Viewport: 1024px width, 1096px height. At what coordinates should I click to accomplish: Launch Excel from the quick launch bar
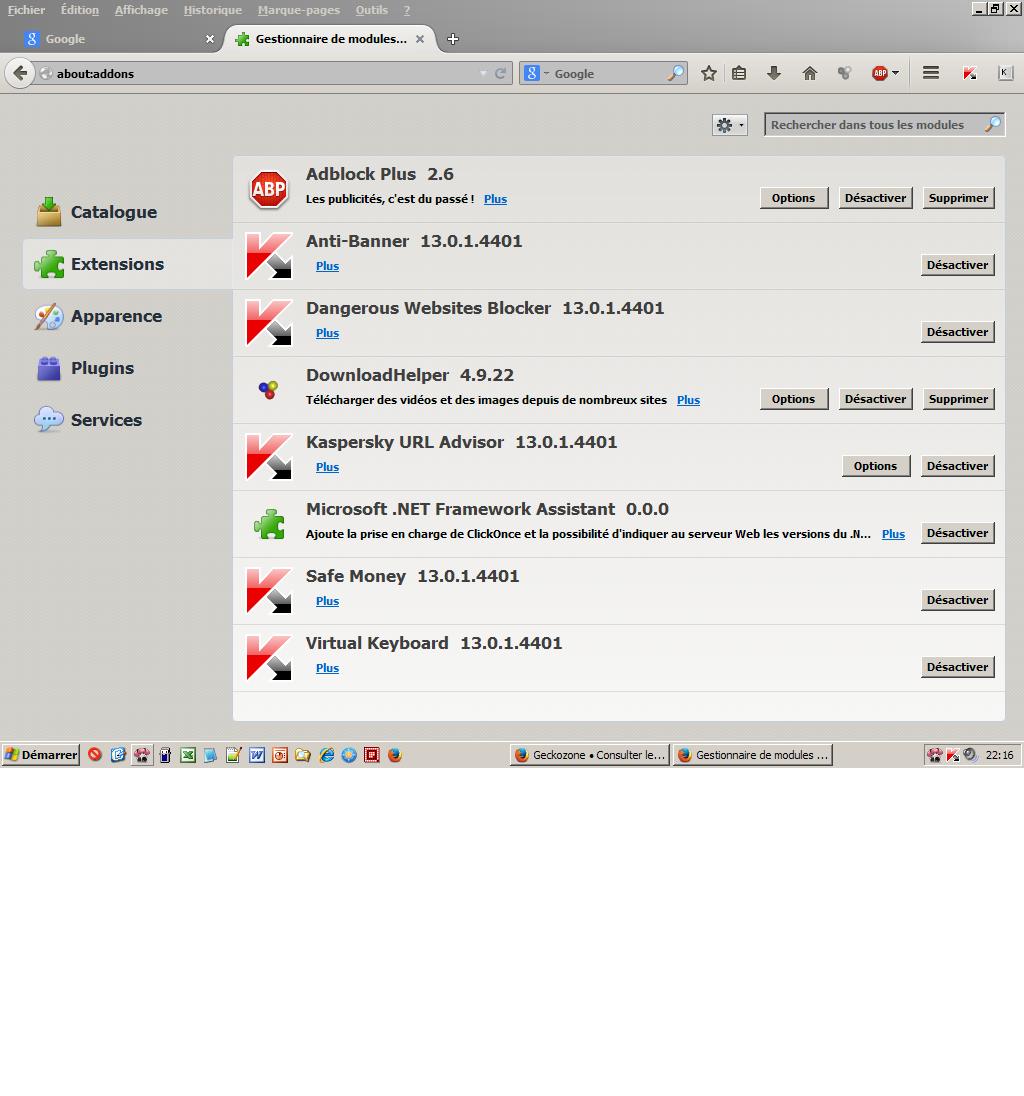pos(187,755)
